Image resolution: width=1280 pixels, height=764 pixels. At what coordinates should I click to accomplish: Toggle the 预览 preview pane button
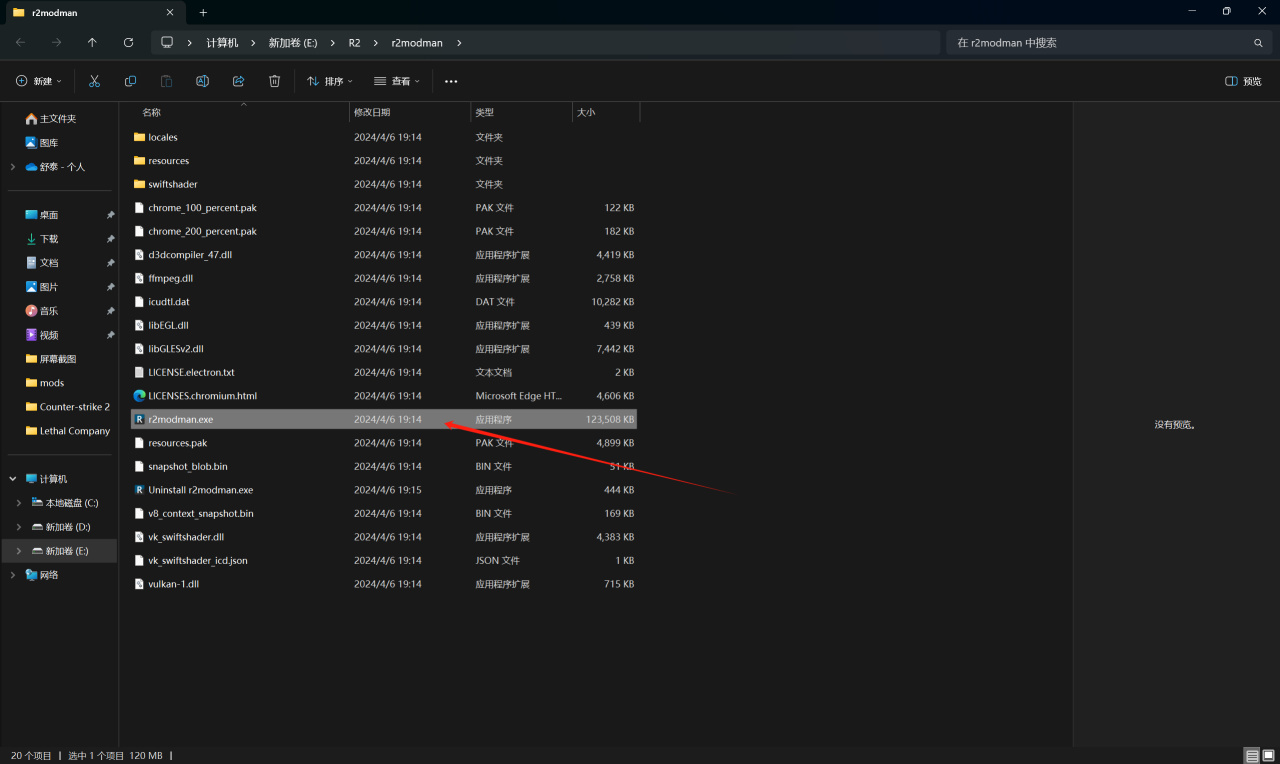click(x=1244, y=81)
